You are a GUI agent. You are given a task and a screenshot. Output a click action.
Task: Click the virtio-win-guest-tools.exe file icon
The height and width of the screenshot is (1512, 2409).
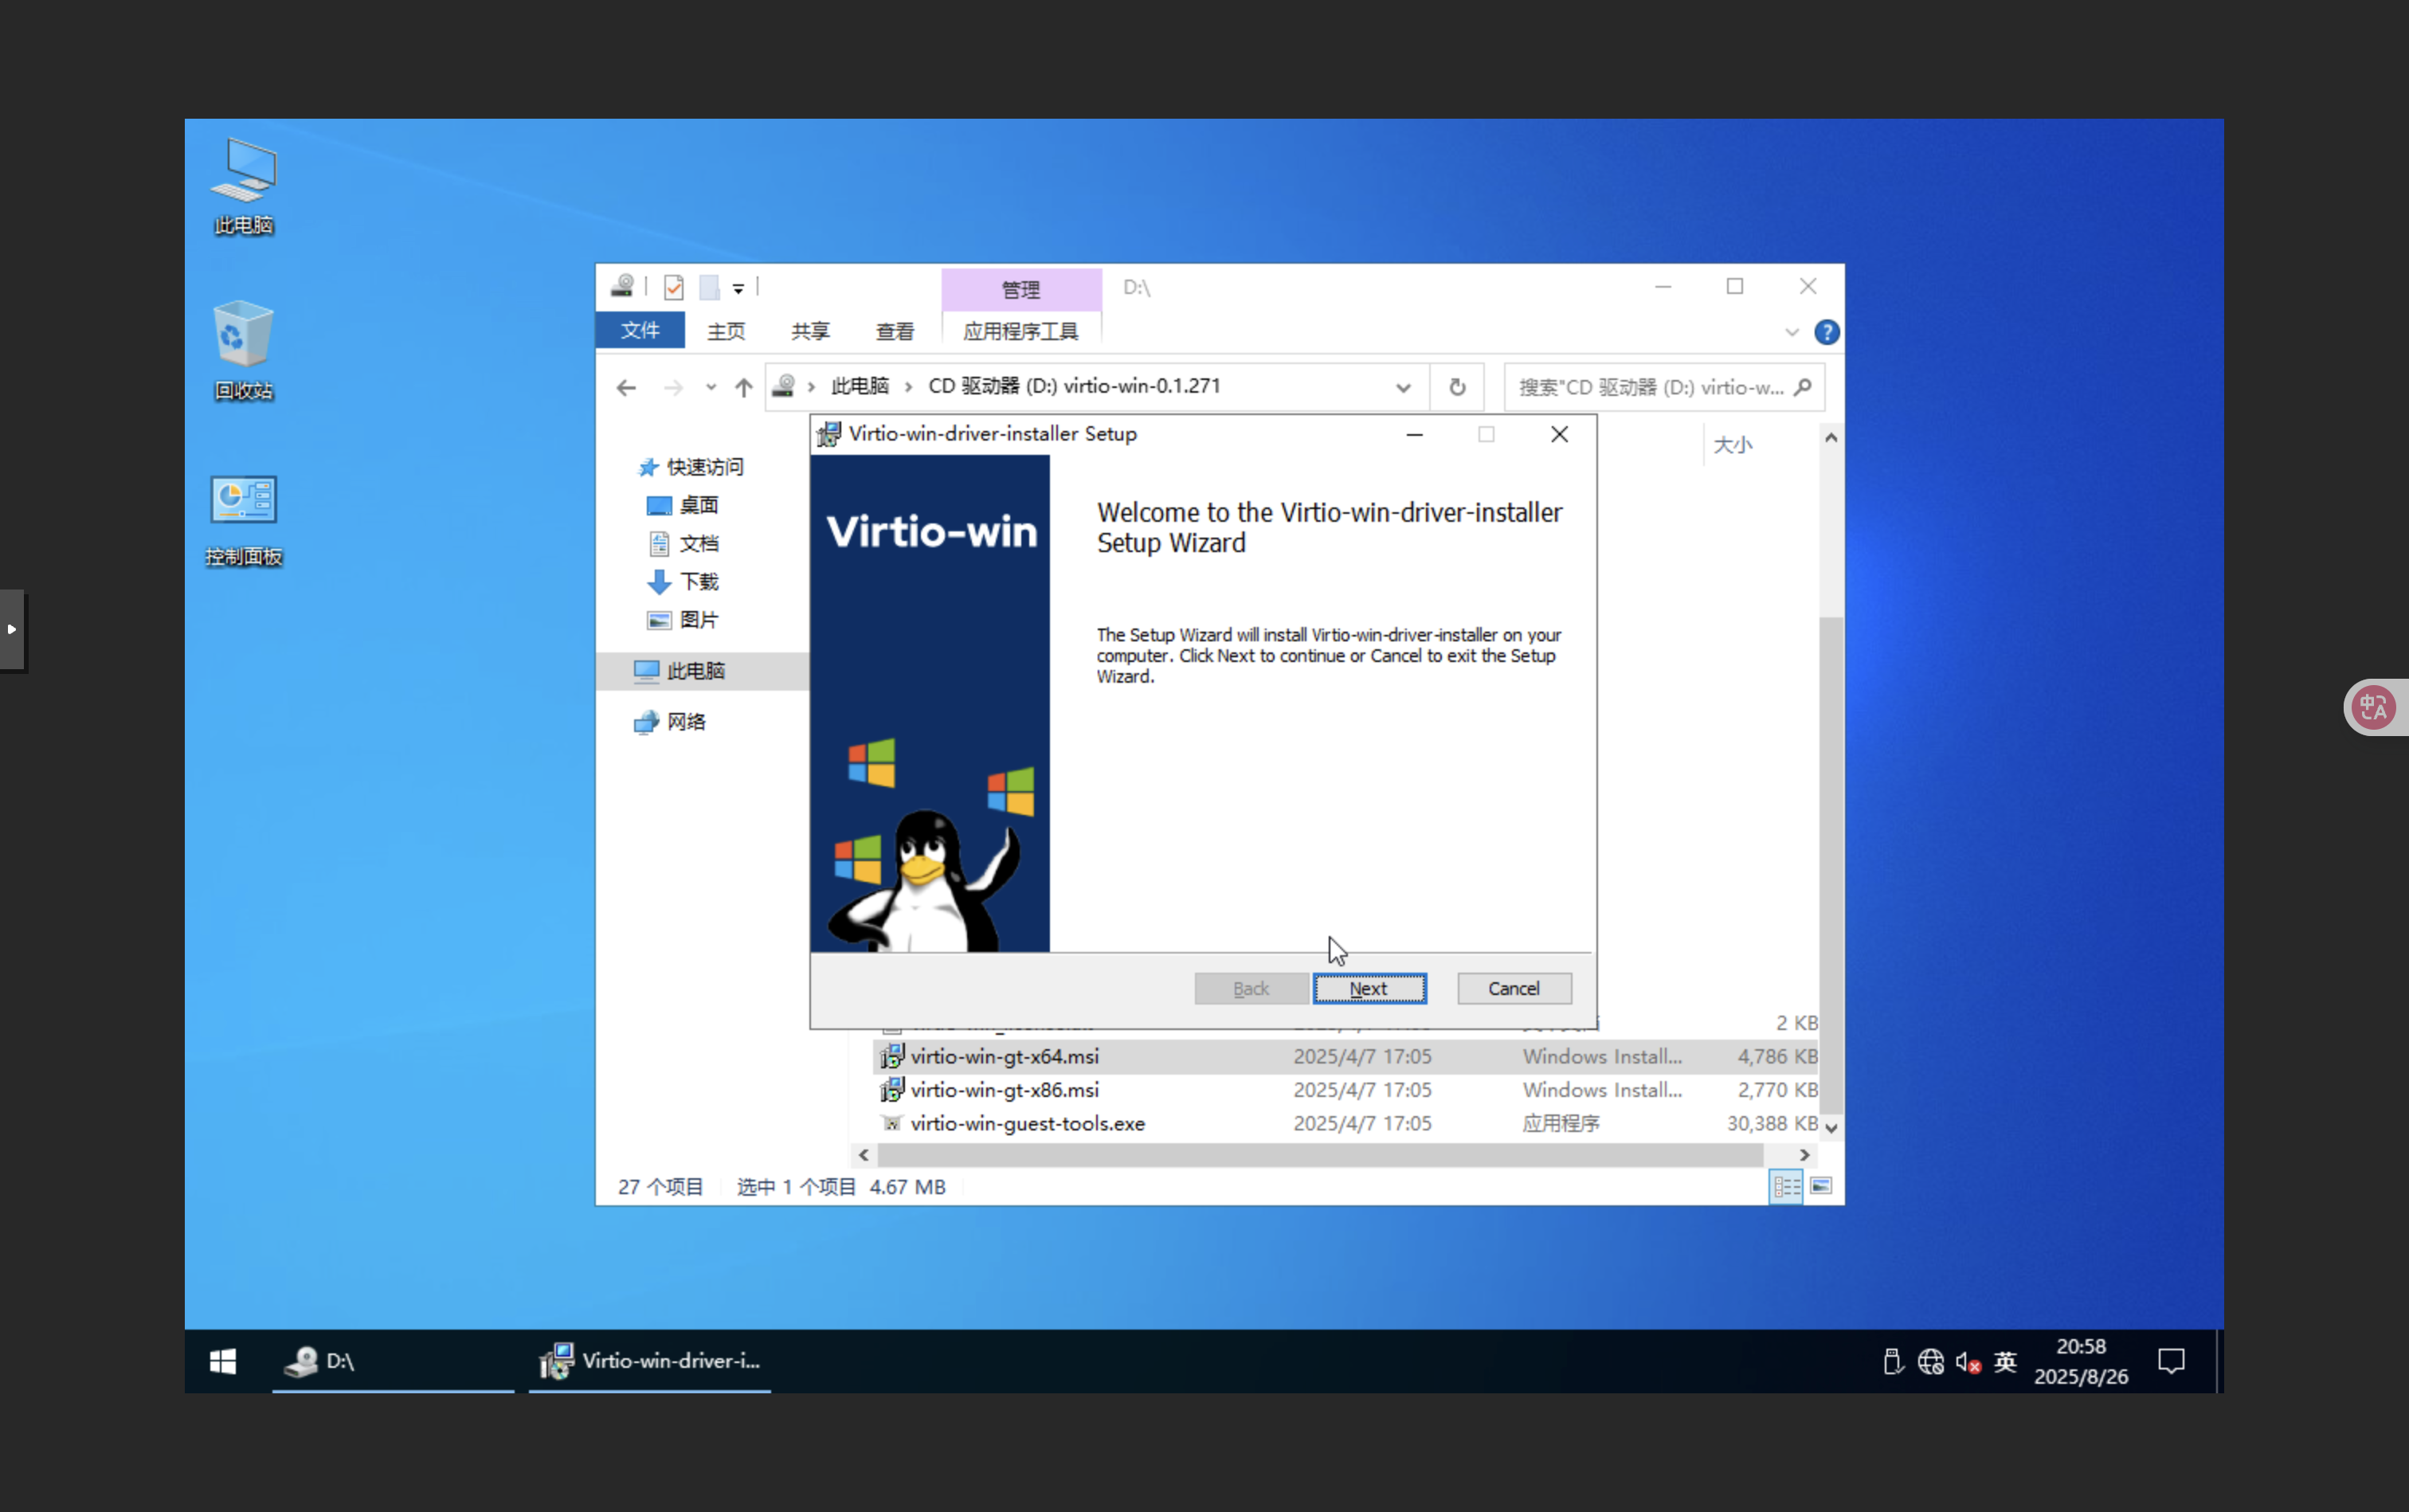(891, 1123)
